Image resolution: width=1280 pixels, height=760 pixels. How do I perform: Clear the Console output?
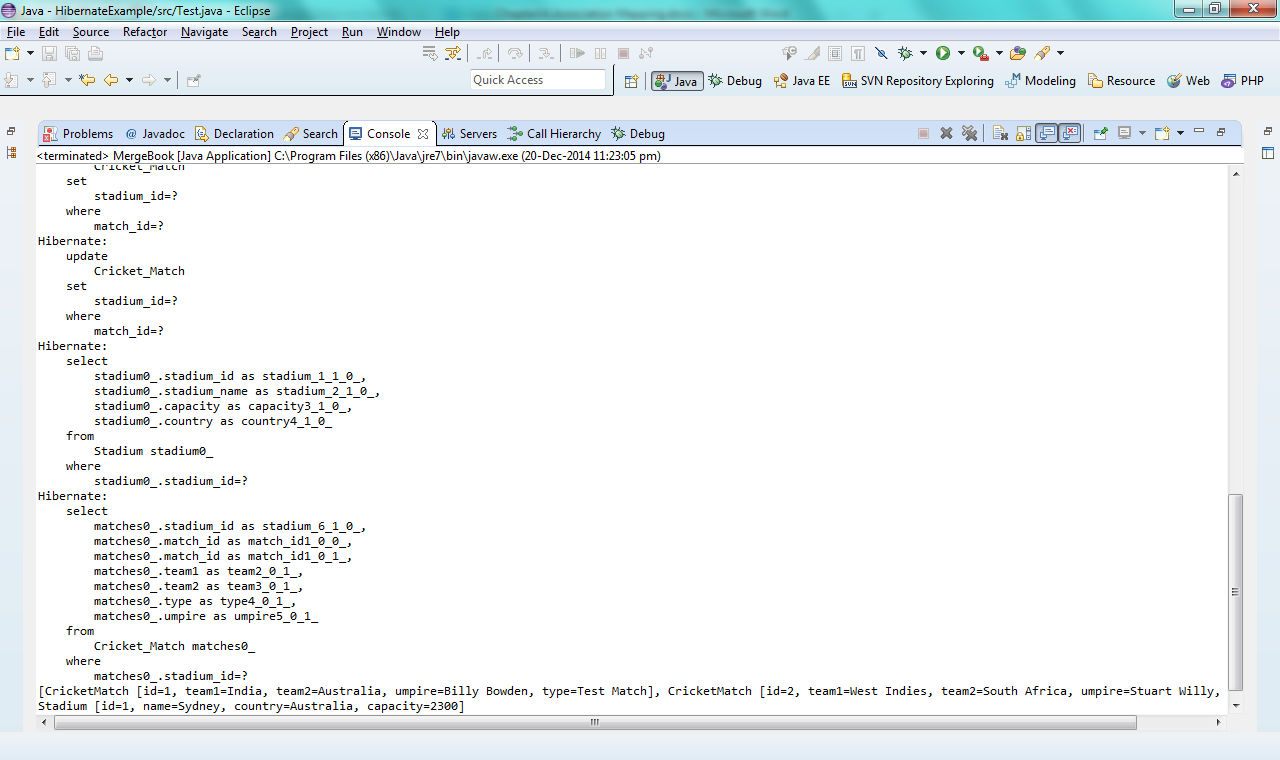(x=1000, y=133)
